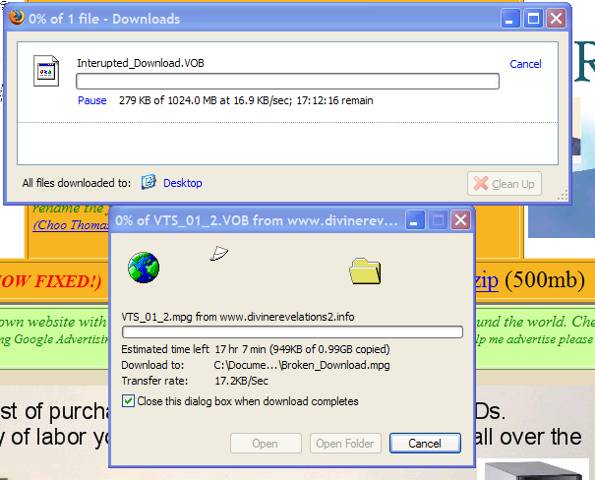The height and width of the screenshot is (480, 595).
Task: Open the zip (500mb) link on webpage
Action: pyautogui.click(x=486, y=281)
